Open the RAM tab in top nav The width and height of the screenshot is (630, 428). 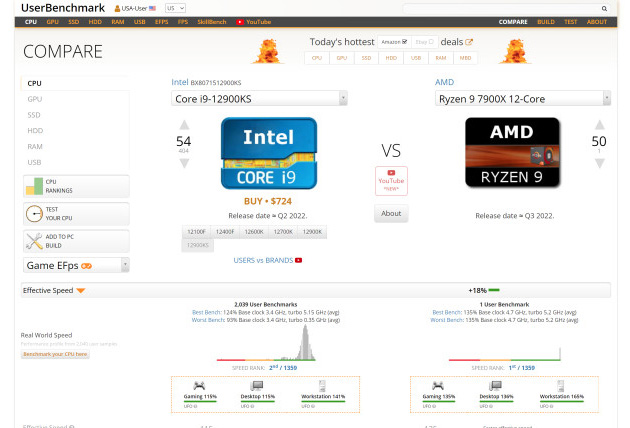(x=118, y=22)
